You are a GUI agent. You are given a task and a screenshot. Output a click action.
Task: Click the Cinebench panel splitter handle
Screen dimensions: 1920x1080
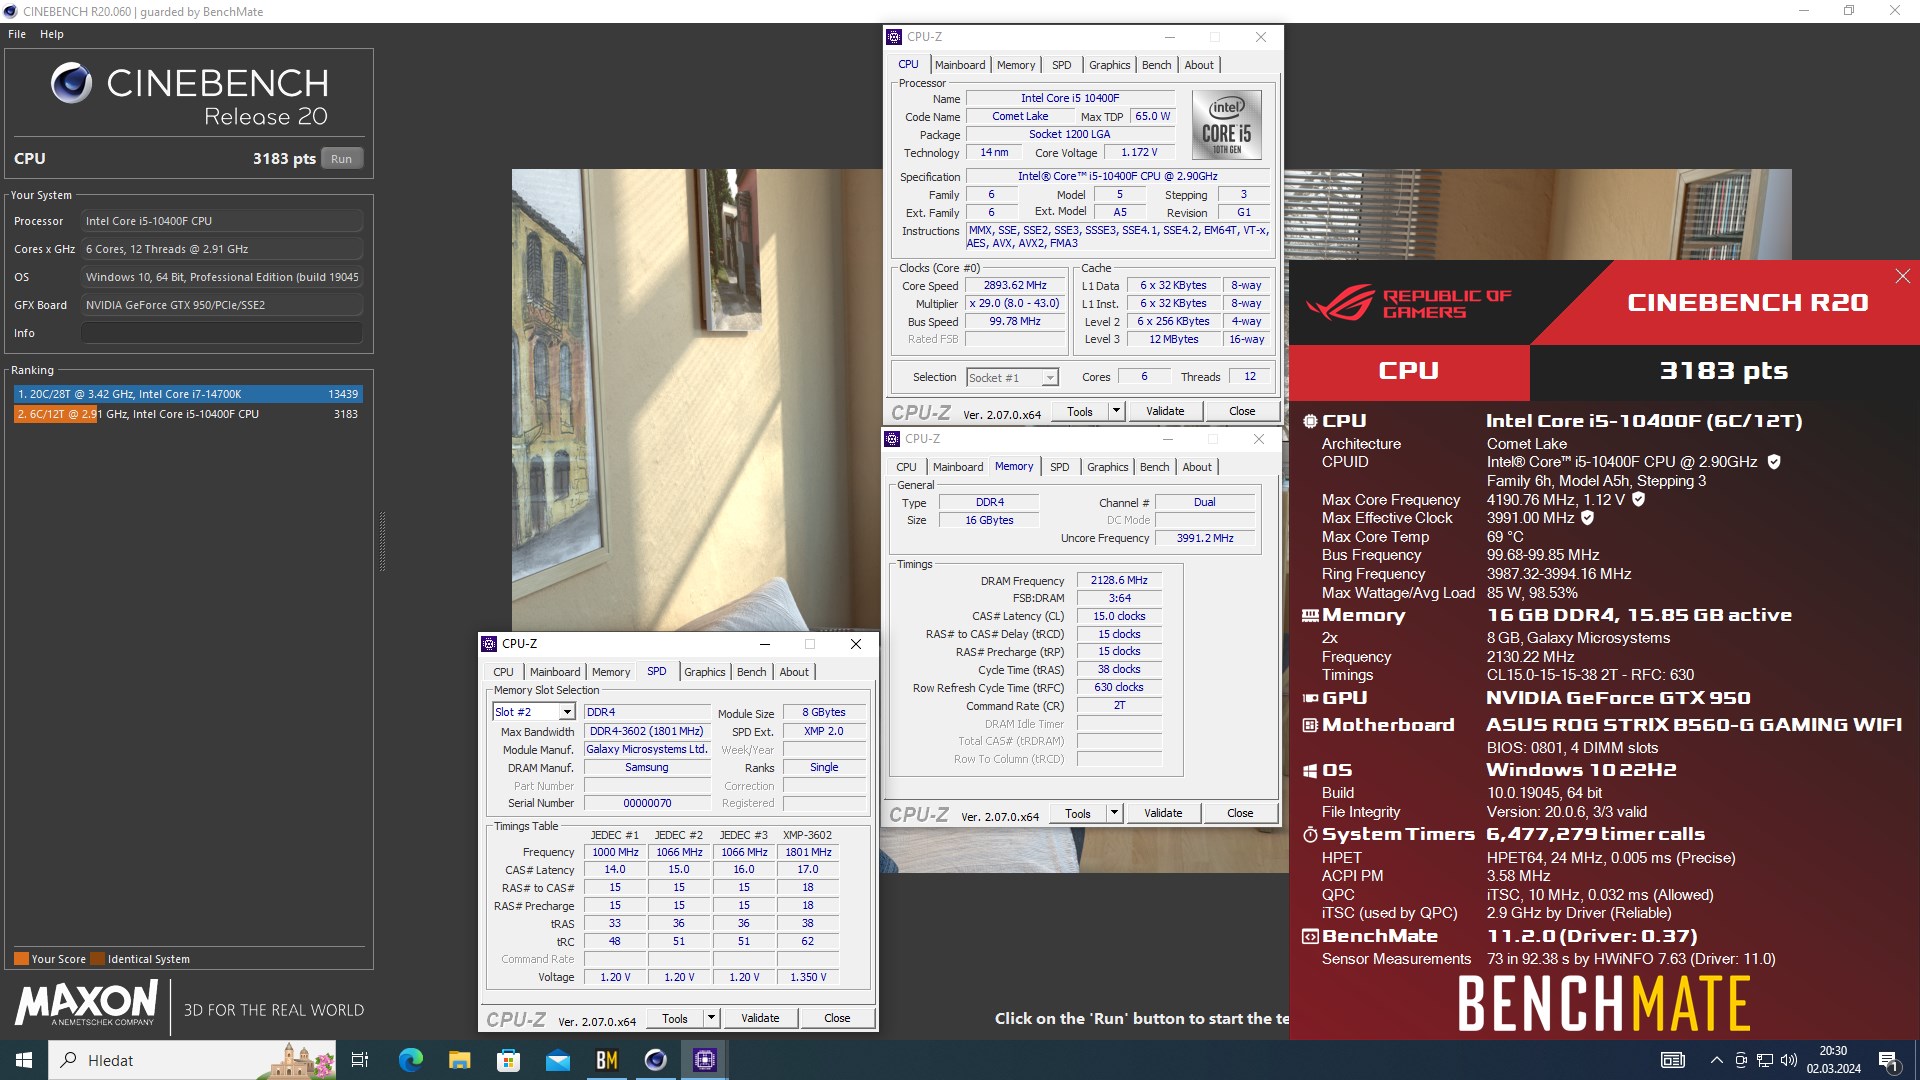click(382, 541)
